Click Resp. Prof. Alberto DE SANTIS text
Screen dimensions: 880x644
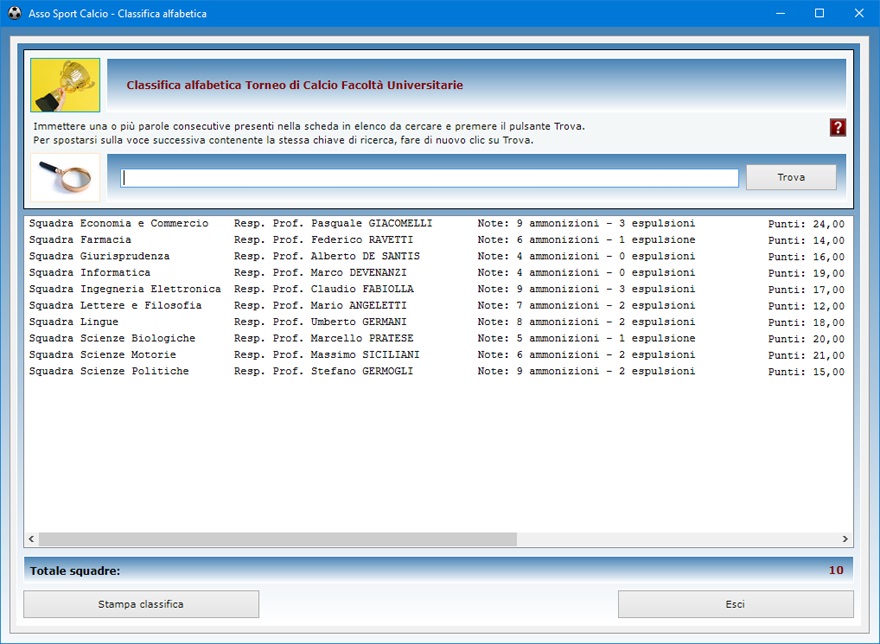tap(327, 256)
